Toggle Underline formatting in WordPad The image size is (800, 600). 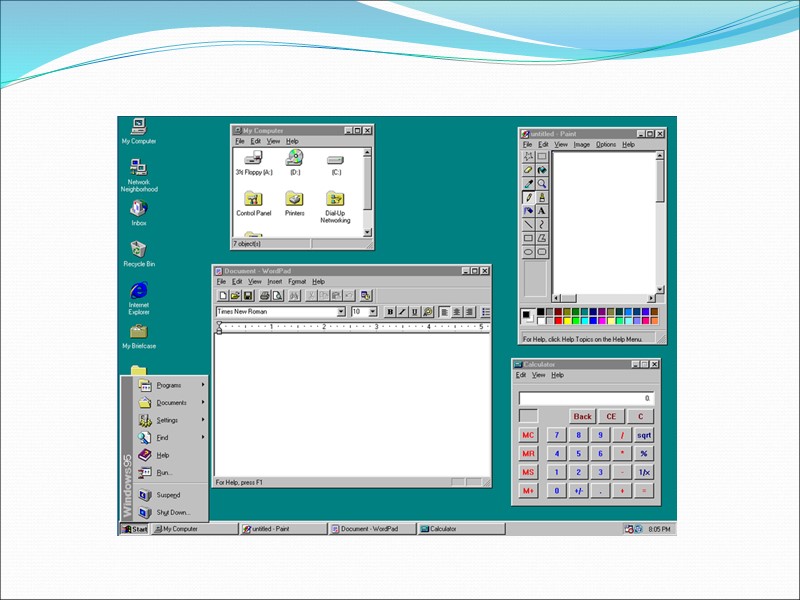click(x=415, y=312)
